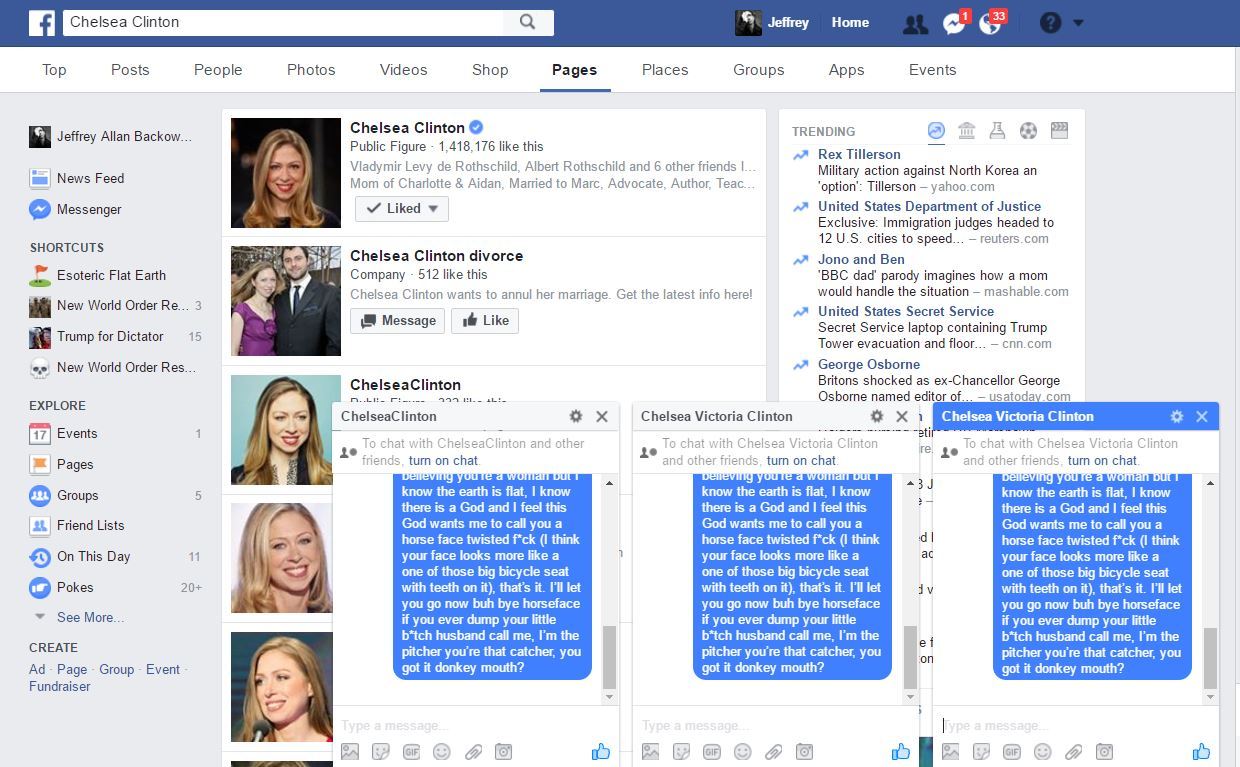The width and height of the screenshot is (1240, 767).
Task: Open Trump for Dictator shortcut
Action: click(x=110, y=336)
